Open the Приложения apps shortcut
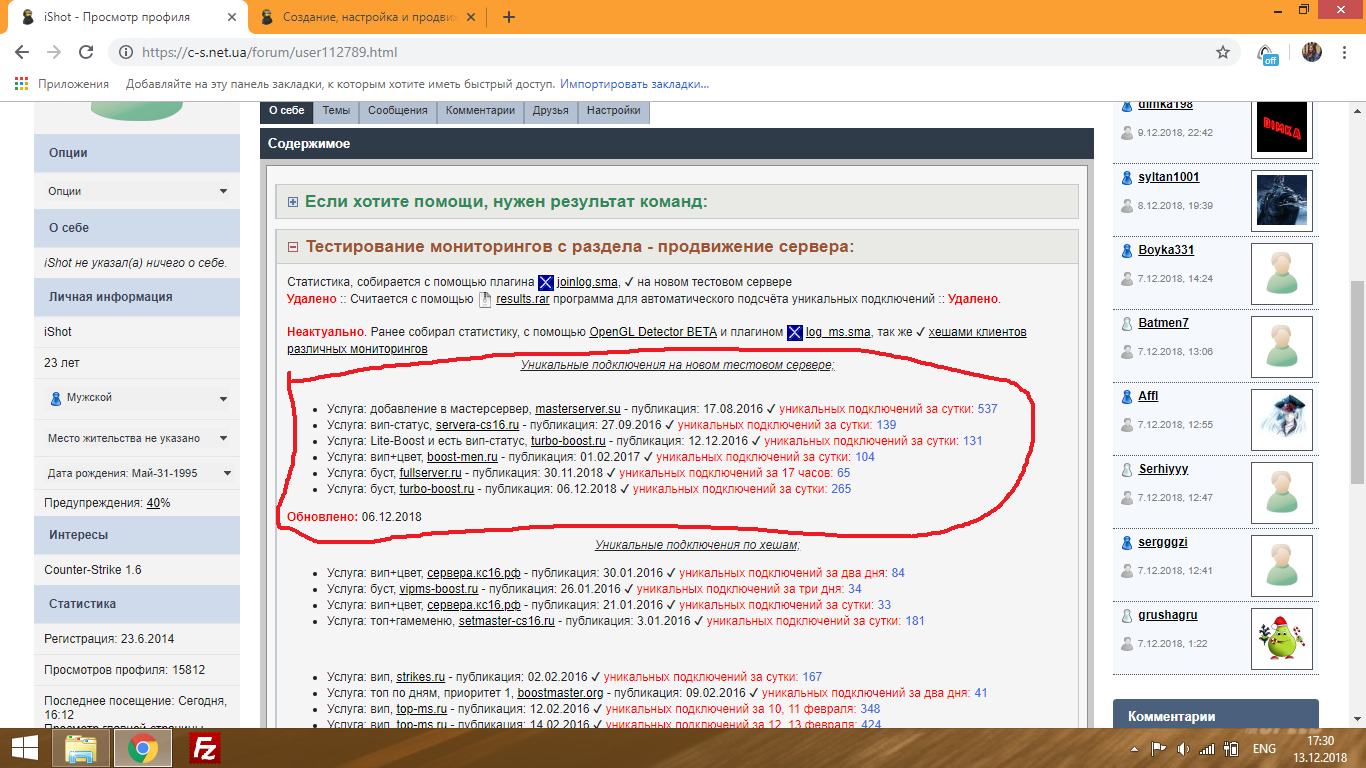The height and width of the screenshot is (768, 1366). click(x=62, y=84)
